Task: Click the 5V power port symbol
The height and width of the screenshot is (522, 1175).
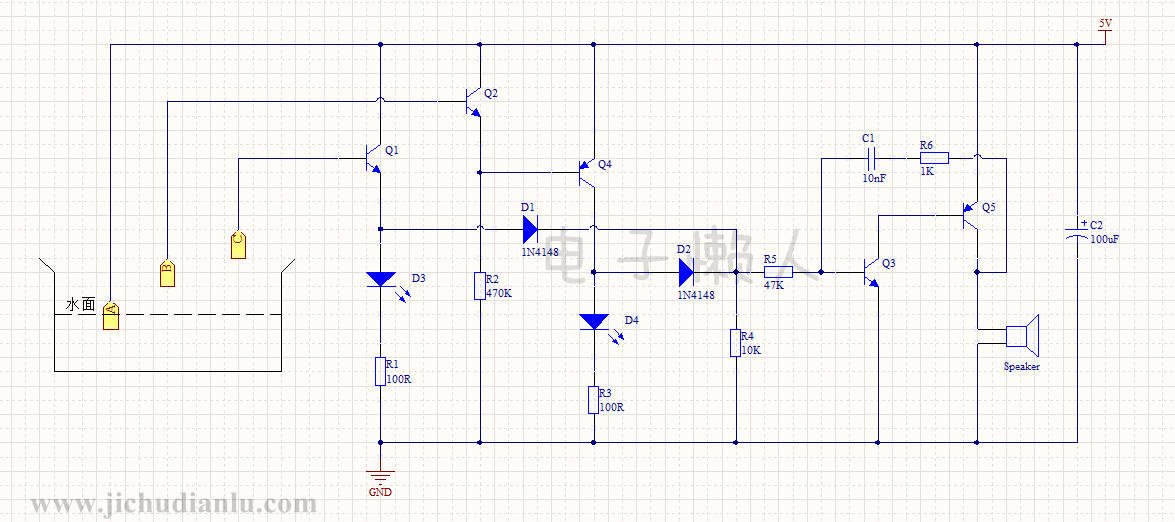Action: pos(1105,37)
